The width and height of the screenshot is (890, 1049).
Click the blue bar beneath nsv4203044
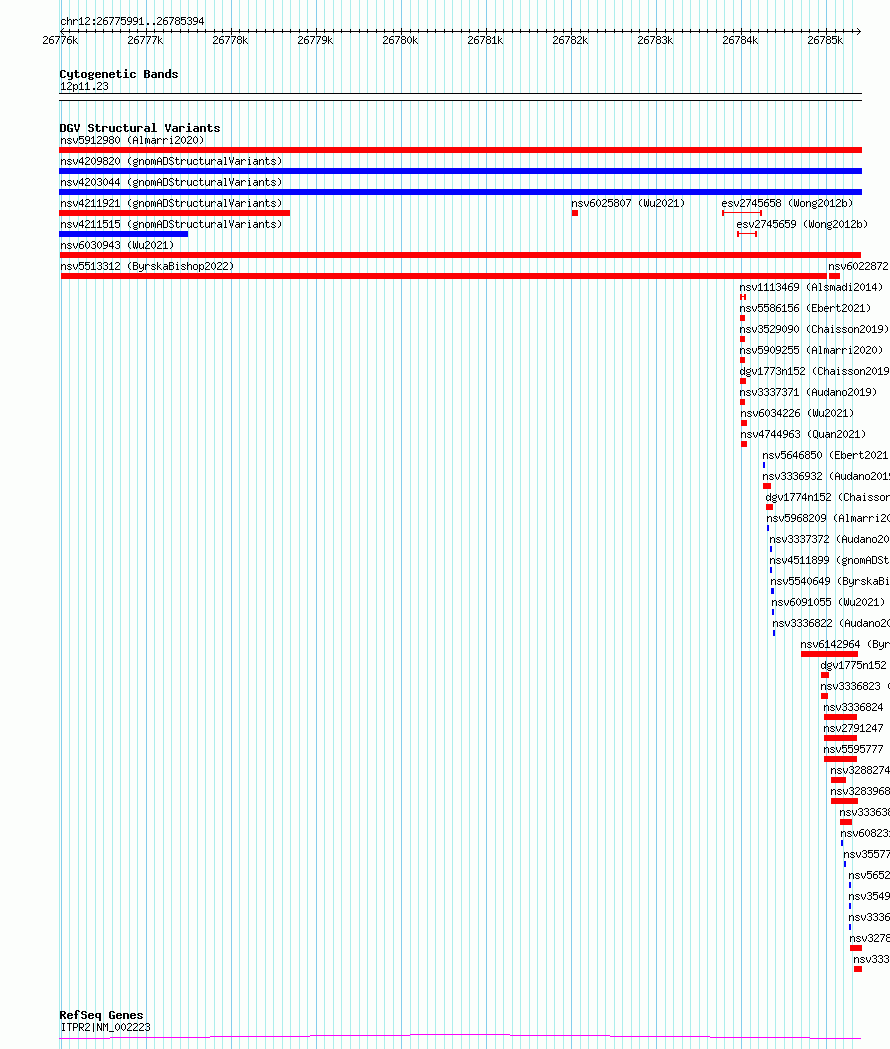[460, 192]
